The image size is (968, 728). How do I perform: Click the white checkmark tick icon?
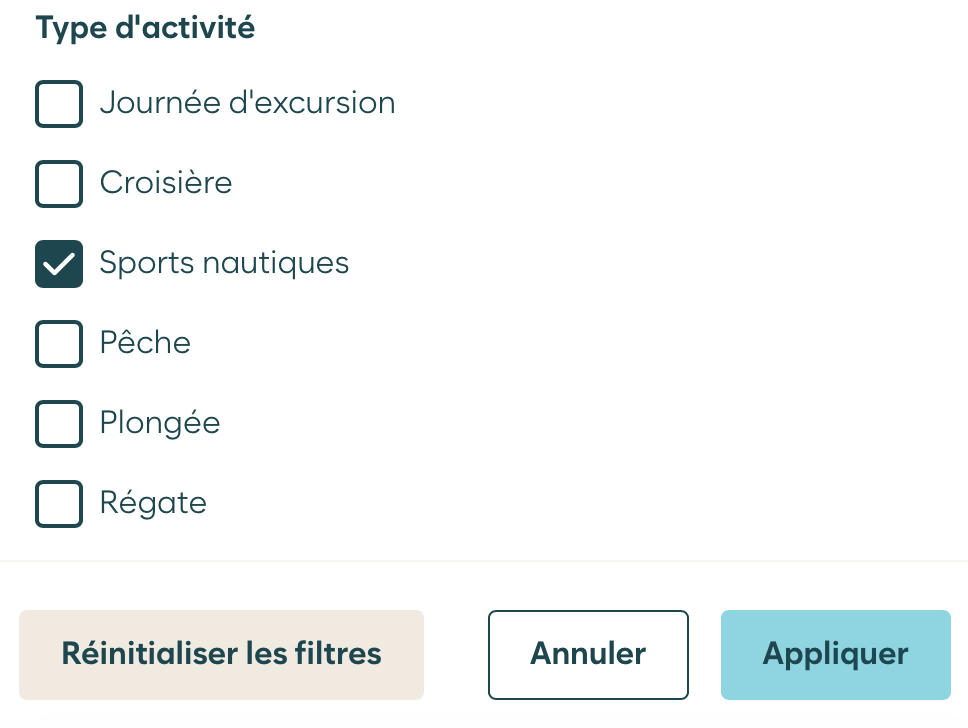[59, 264]
